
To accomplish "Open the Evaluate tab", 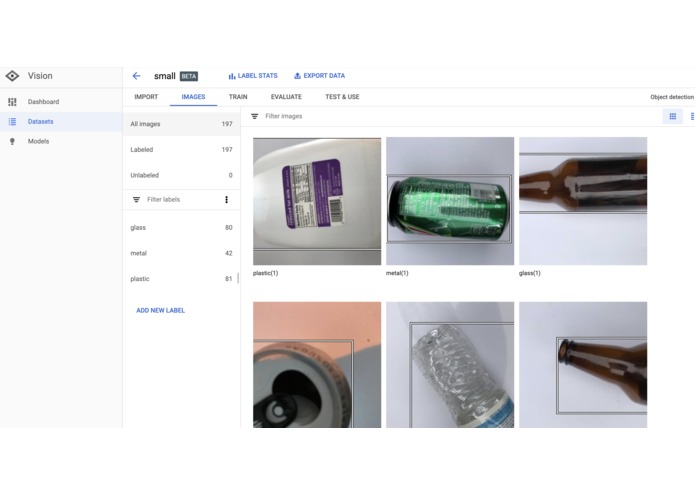I will [x=286, y=97].
